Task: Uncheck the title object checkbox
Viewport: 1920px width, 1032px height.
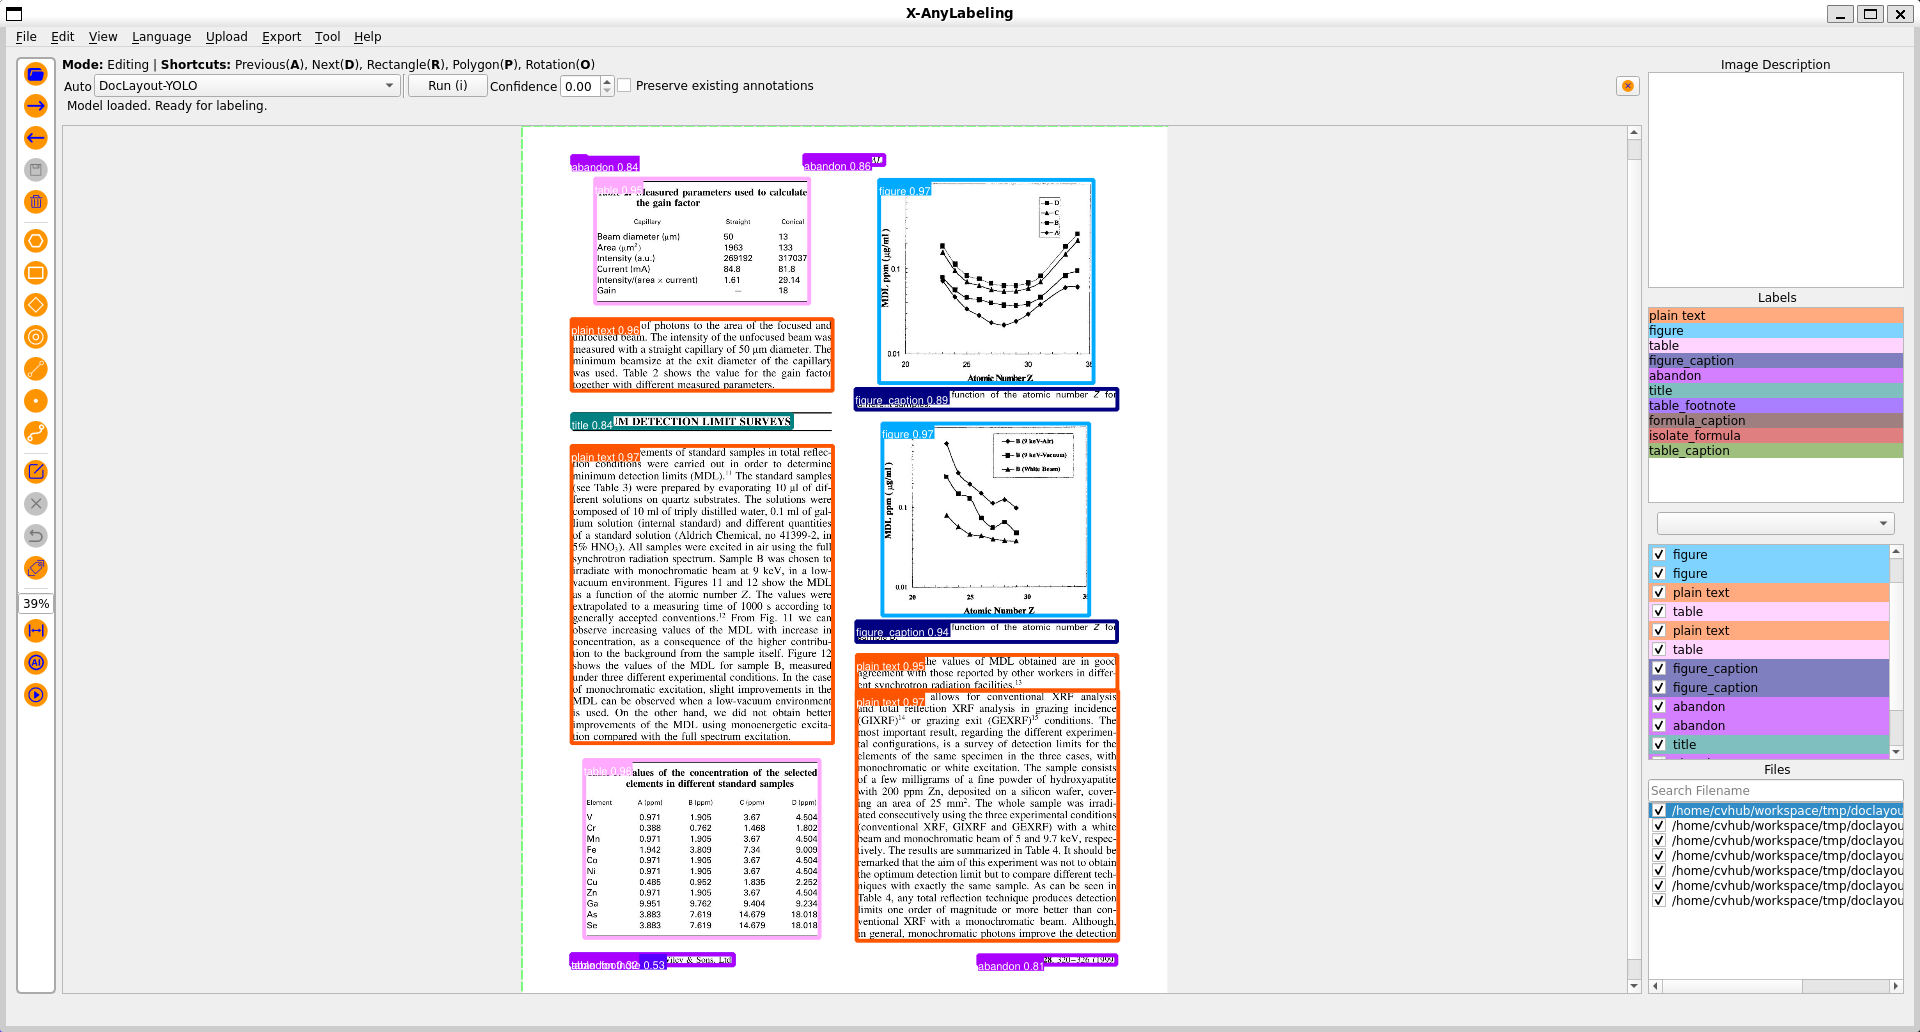Action: [1659, 744]
